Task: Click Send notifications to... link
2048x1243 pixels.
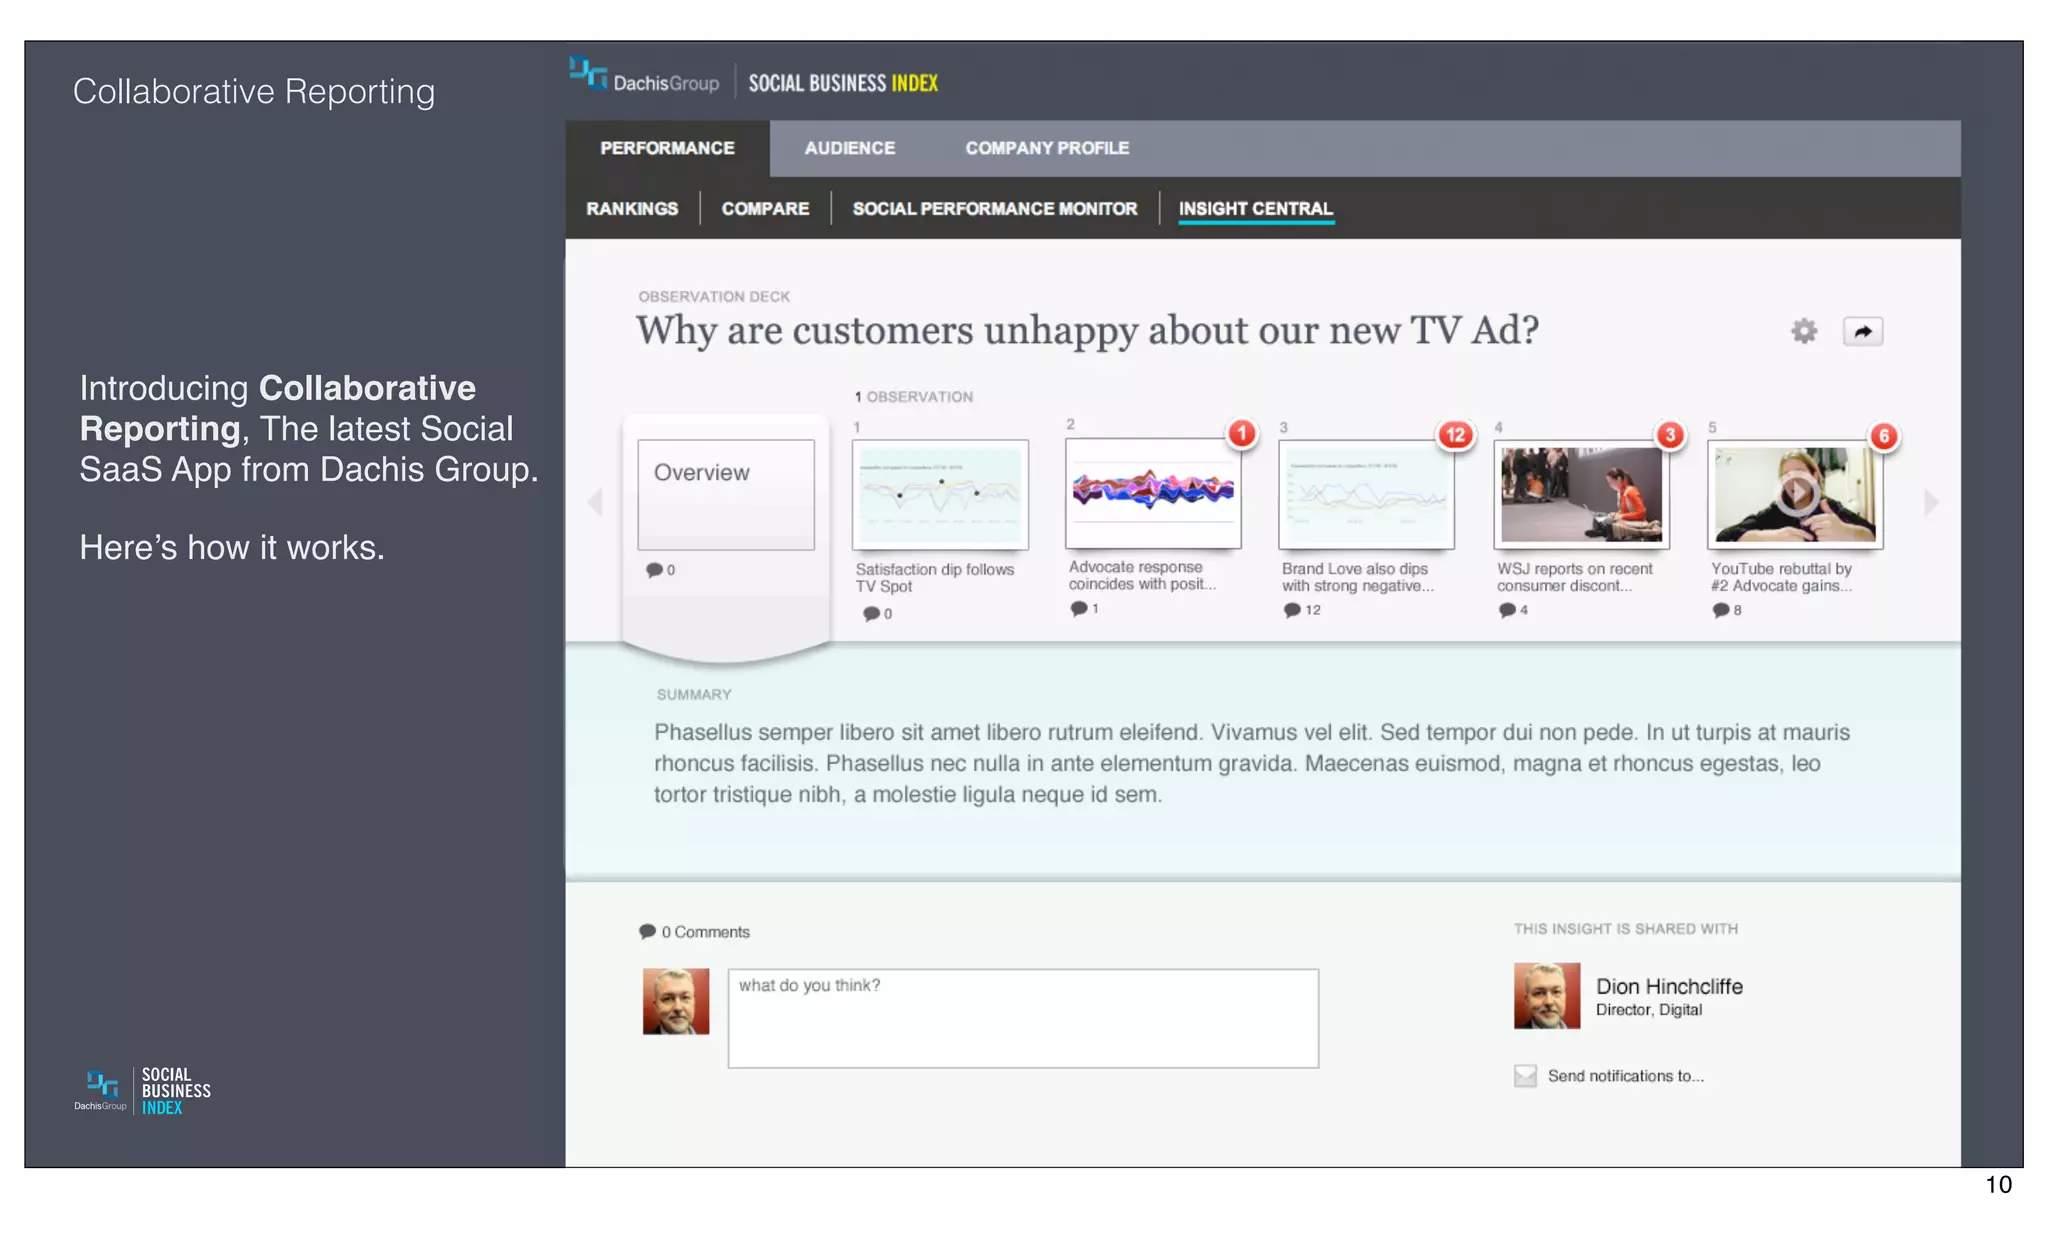Action: point(1625,1076)
